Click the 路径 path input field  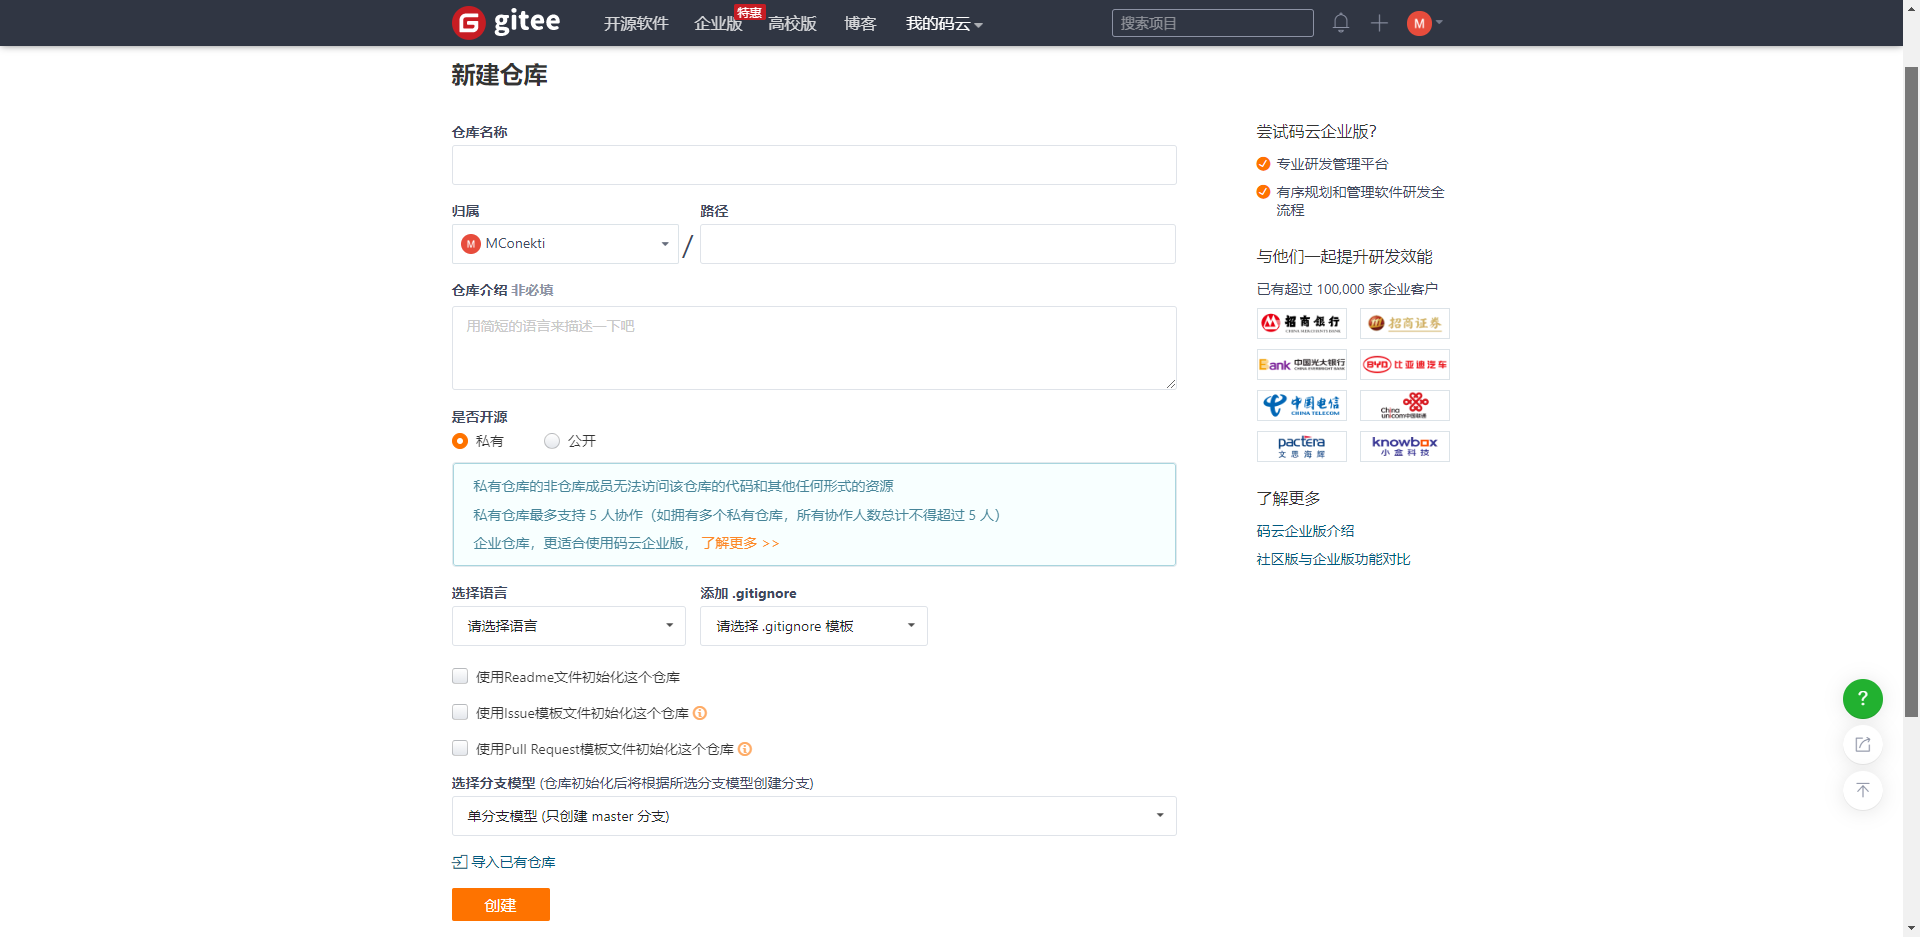coord(938,244)
